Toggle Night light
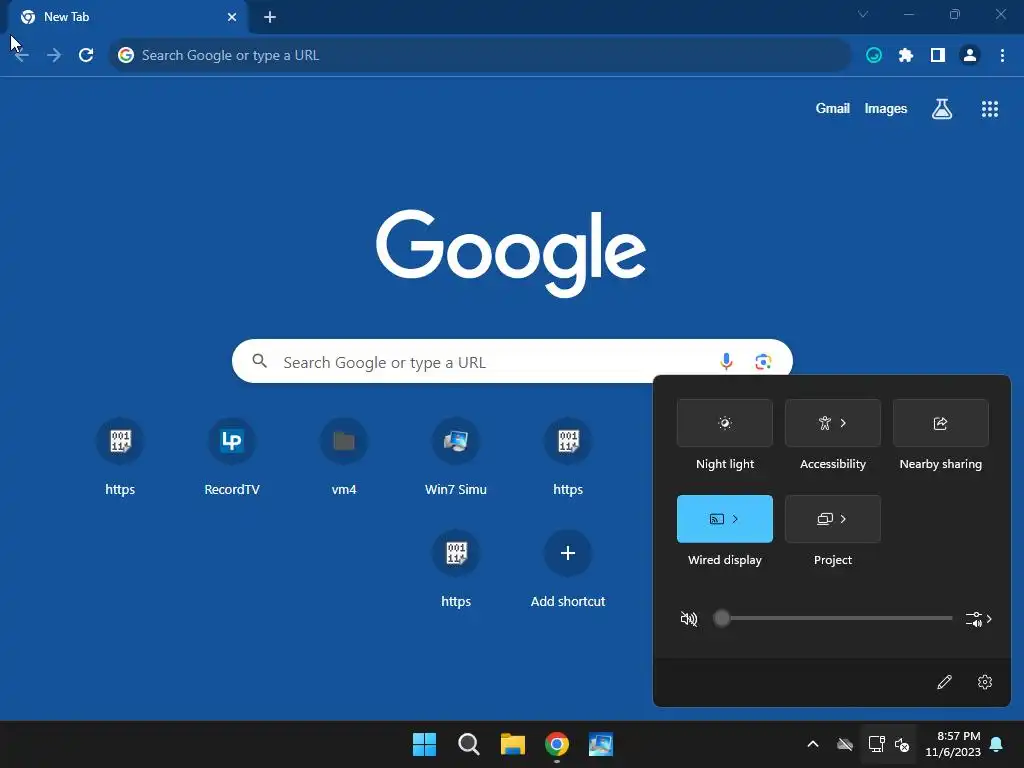This screenshot has width=1024, height=768. click(725, 423)
